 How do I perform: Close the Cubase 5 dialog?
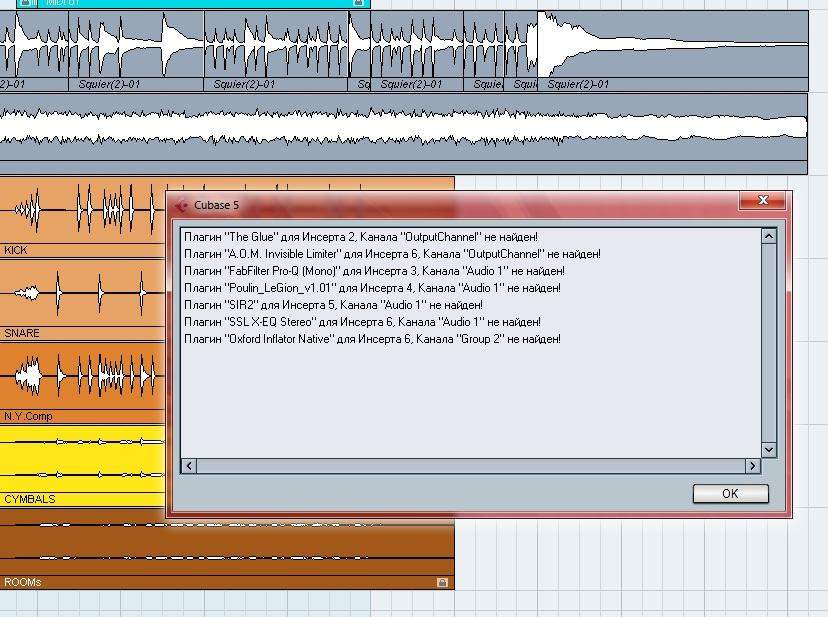763,200
